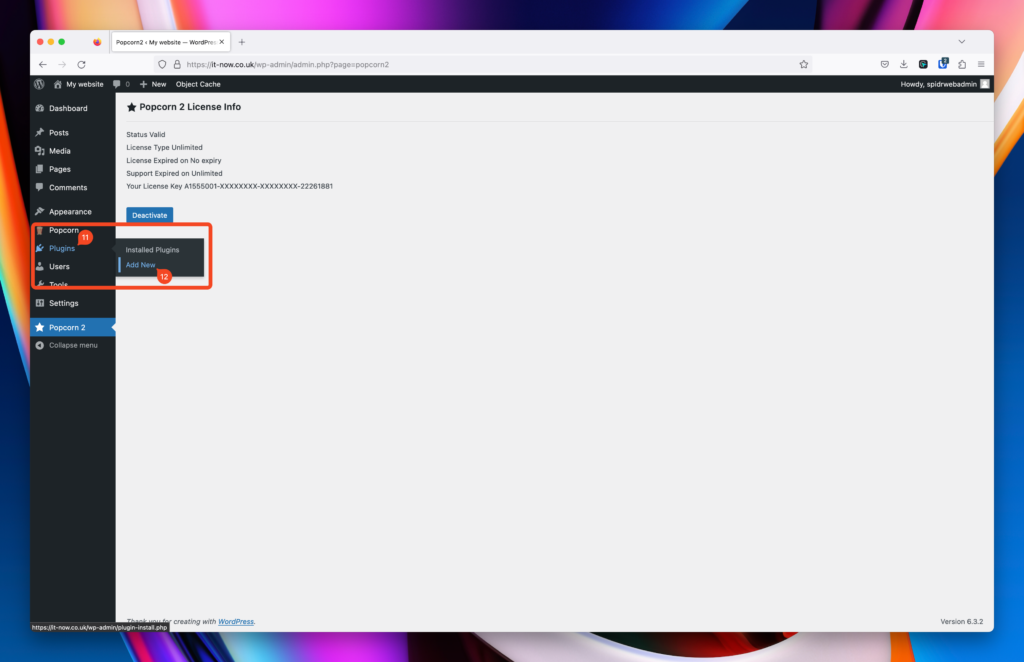This screenshot has width=1024, height=662.
Task: Click the Popcorn 2 star icon in sidebar
Action: (40, 327)
